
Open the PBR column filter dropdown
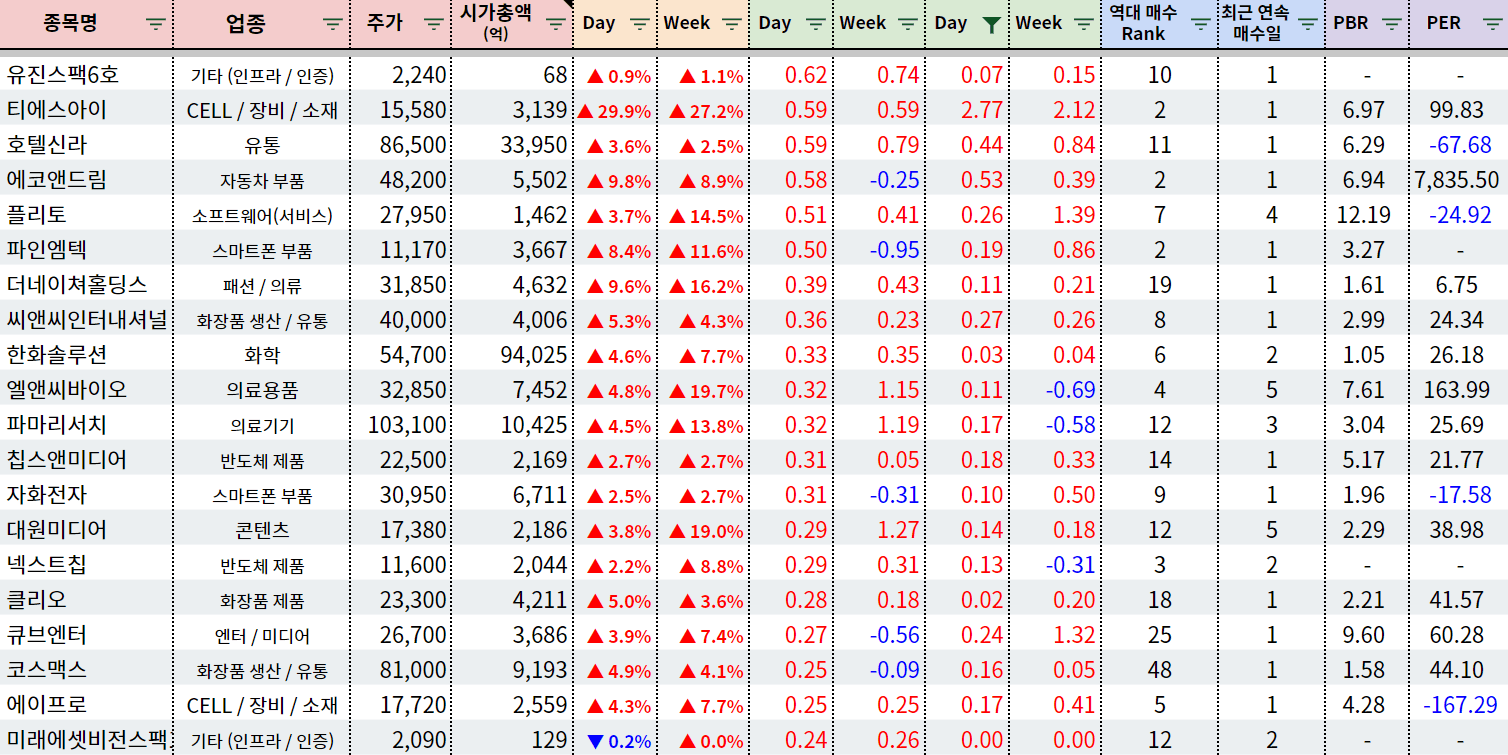coord(1391,24)
